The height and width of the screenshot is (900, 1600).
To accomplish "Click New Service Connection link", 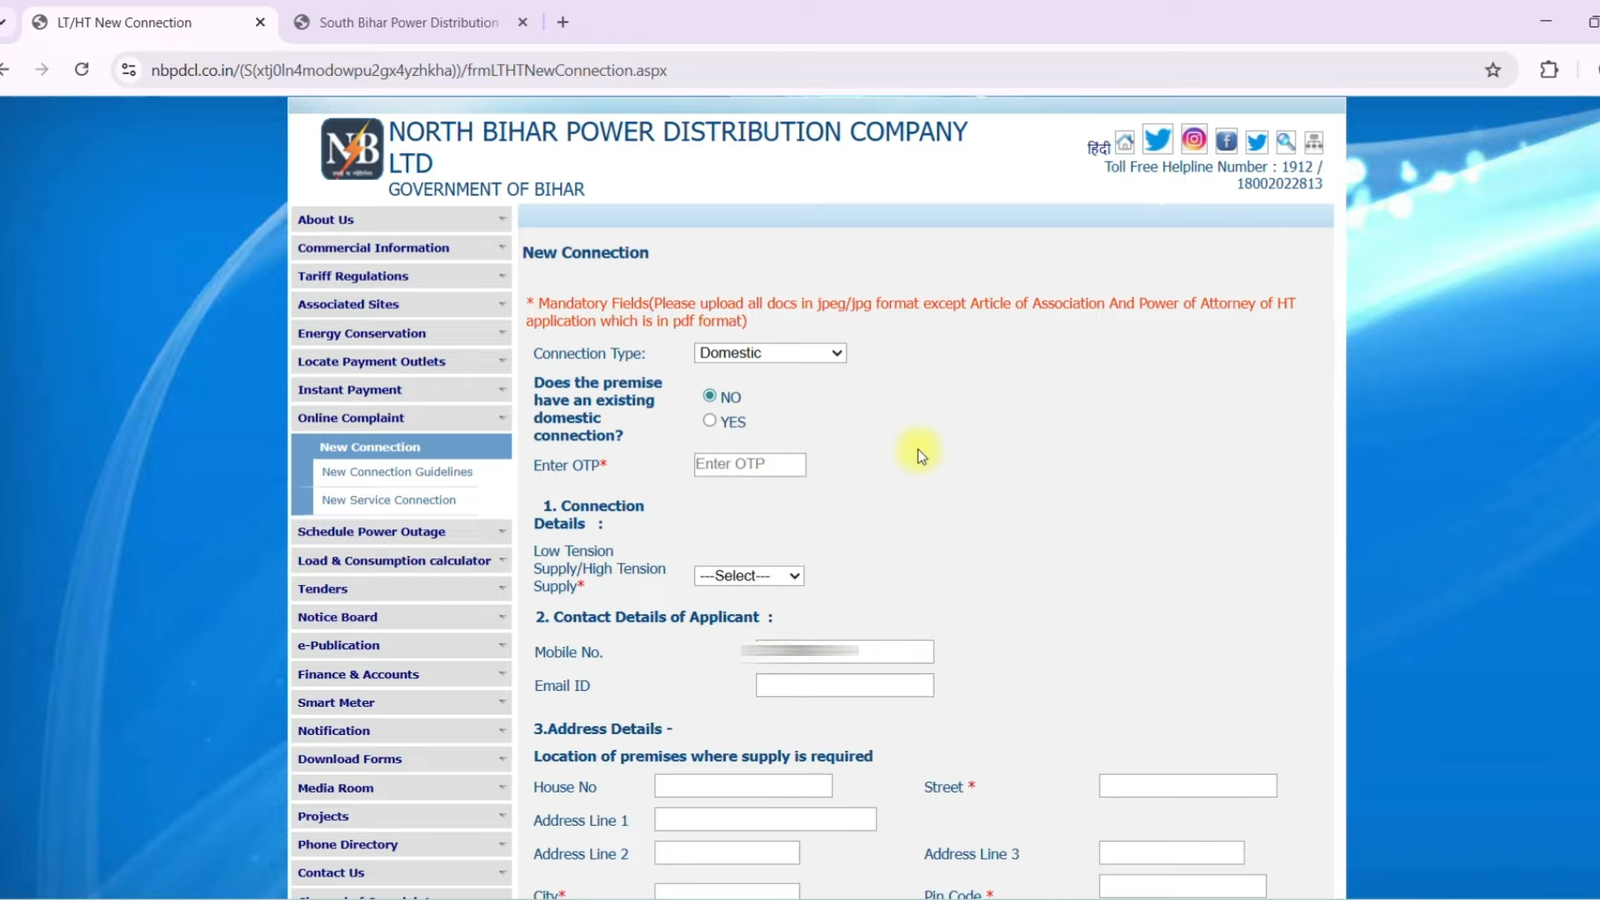I will 389,499.
